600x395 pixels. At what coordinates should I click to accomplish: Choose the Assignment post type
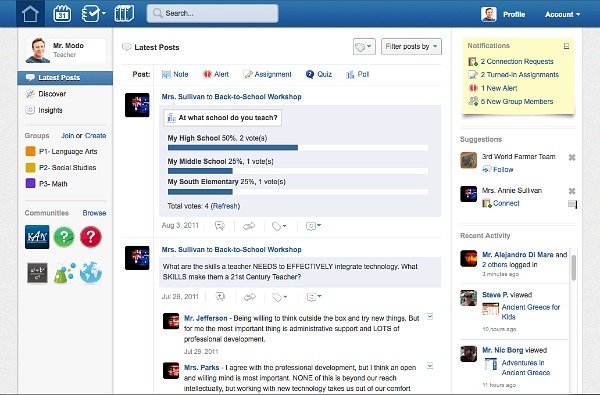[x=267, y=74]
